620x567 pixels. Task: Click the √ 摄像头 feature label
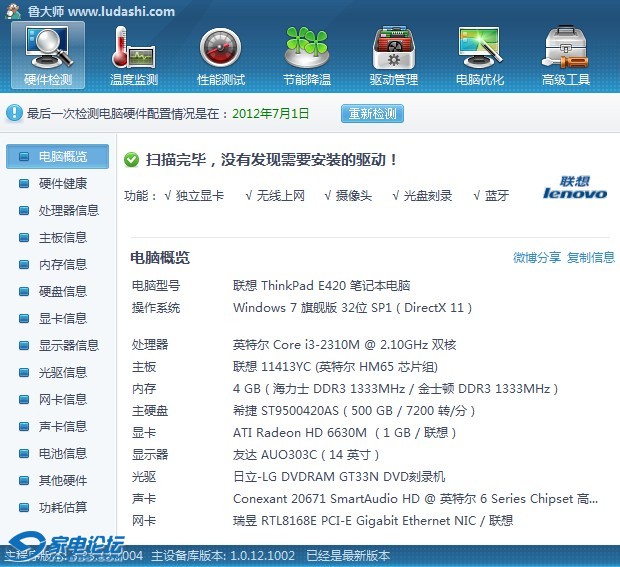[x=348, y=195]
